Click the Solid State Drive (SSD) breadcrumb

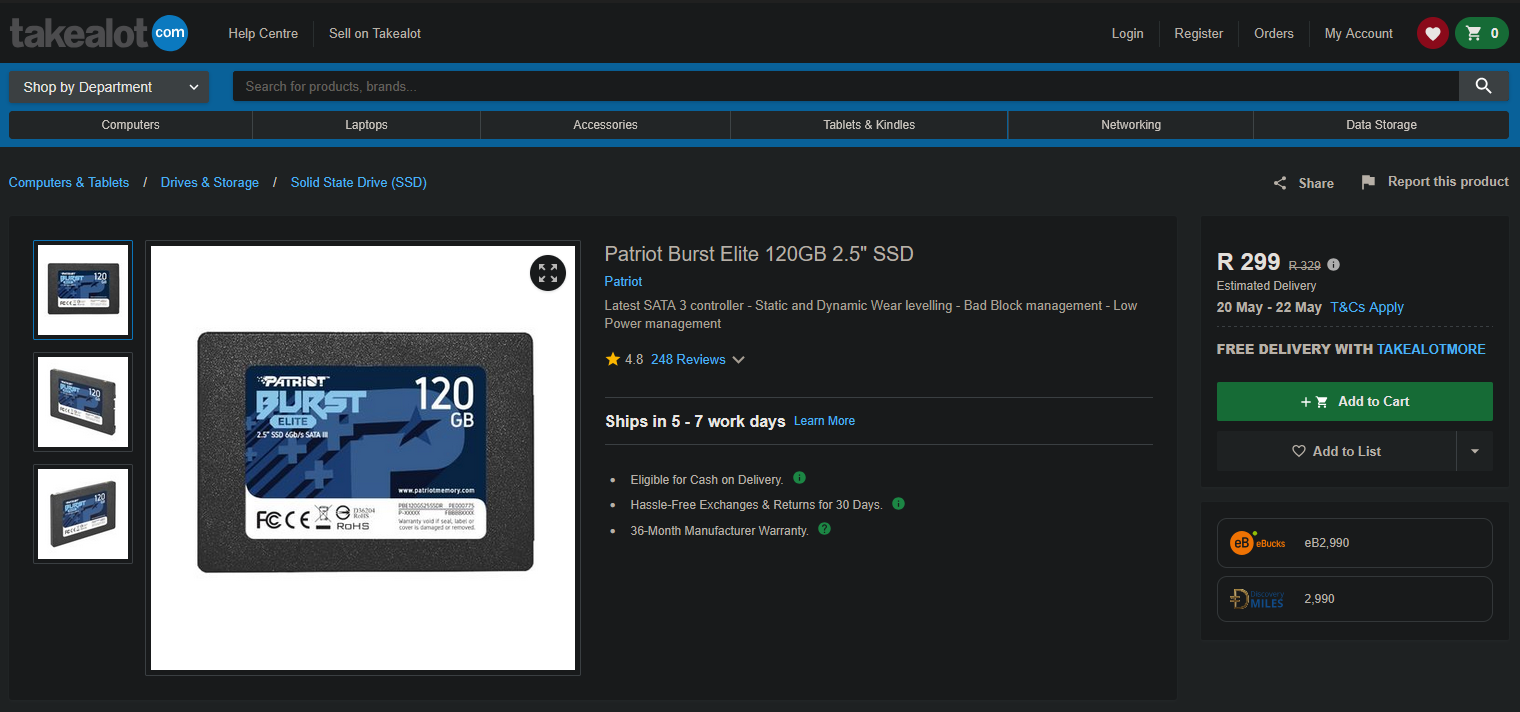tap(359, 182)
